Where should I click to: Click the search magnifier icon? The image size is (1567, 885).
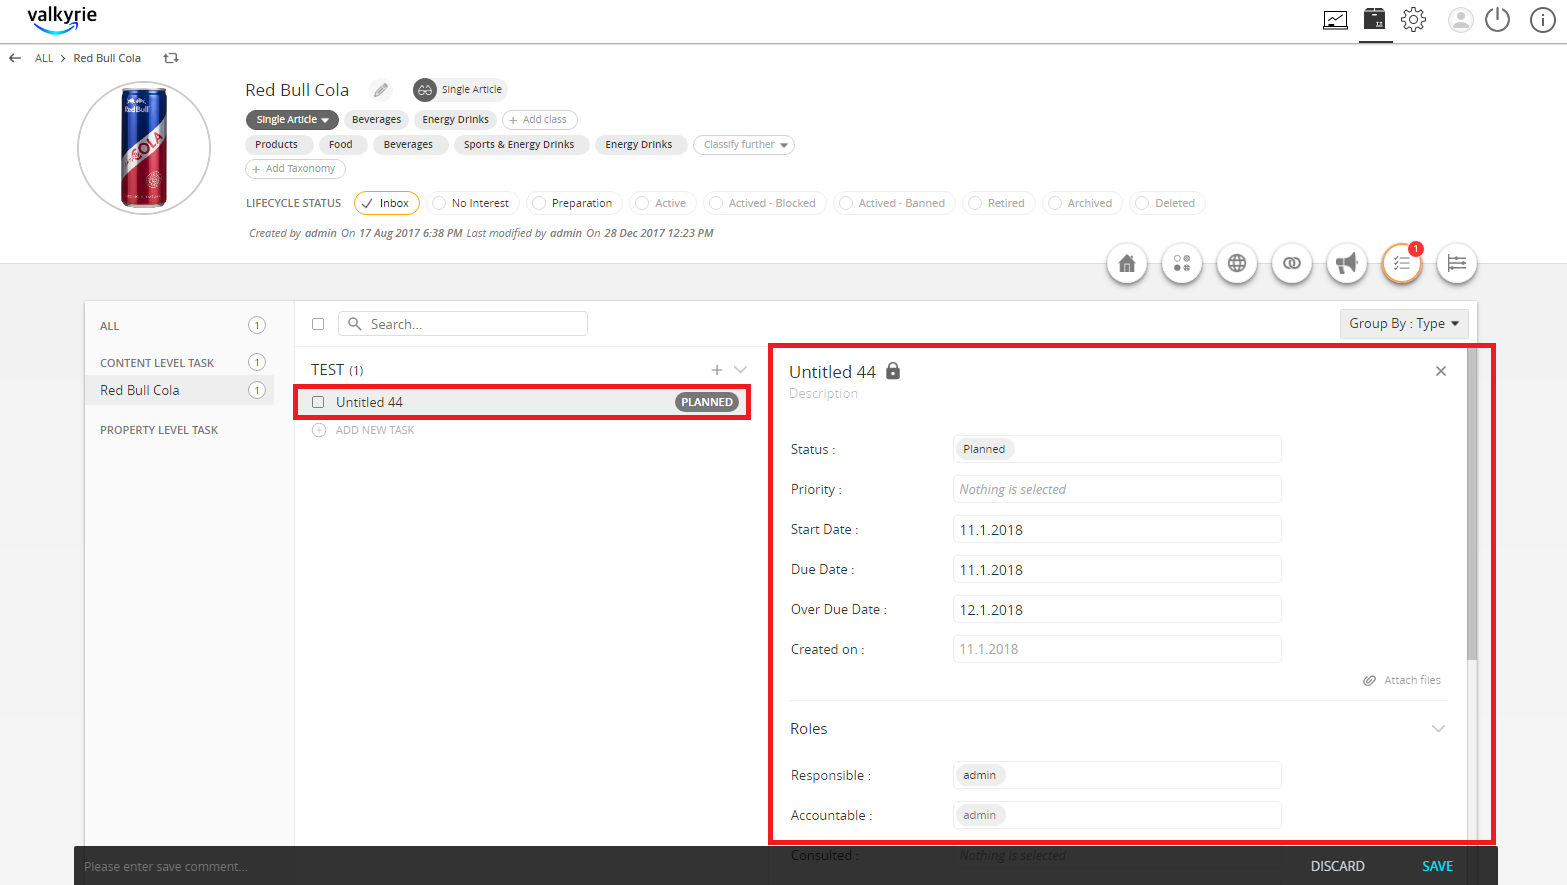354,324
